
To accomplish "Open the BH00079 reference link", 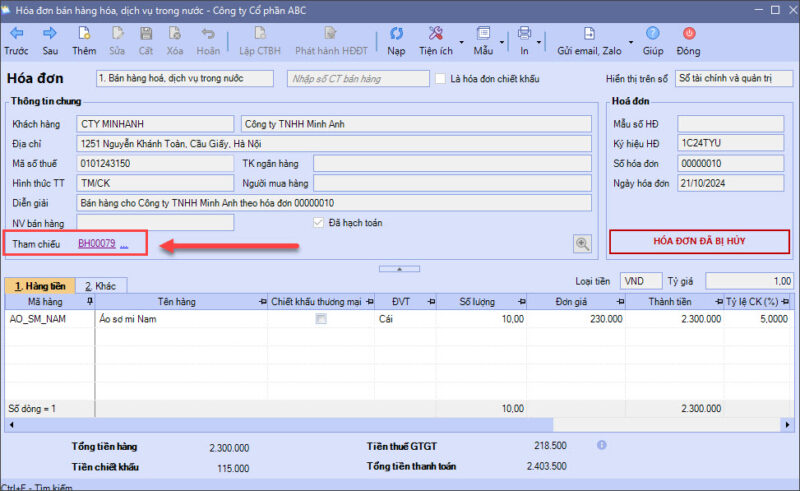I will (x=97, y=243).
